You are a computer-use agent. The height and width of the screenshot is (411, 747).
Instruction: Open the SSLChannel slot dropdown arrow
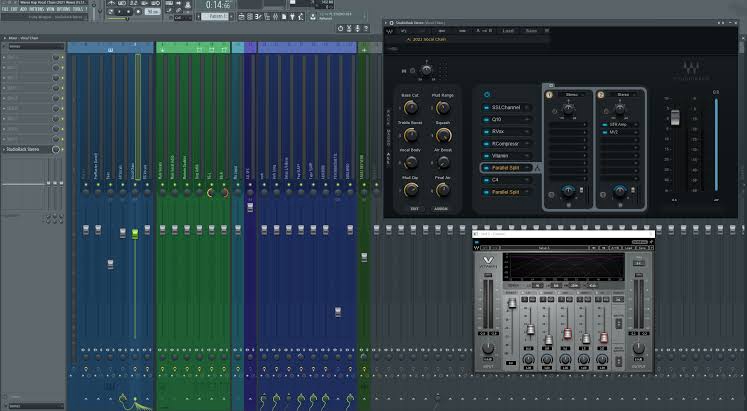(x=527, y=108)
